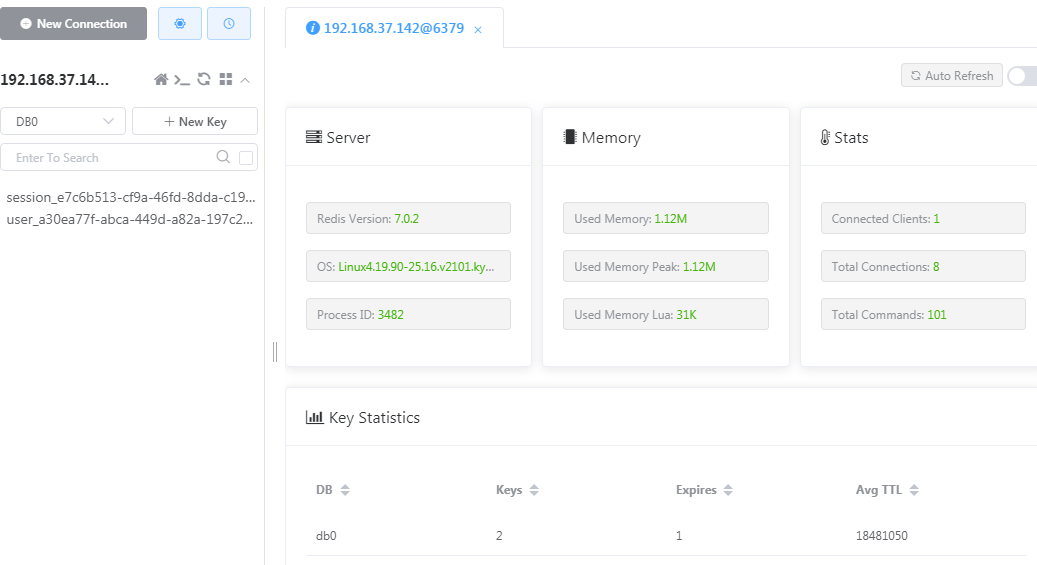
Task: Click the Process ID 3482 field
Action: click(408, 314)
